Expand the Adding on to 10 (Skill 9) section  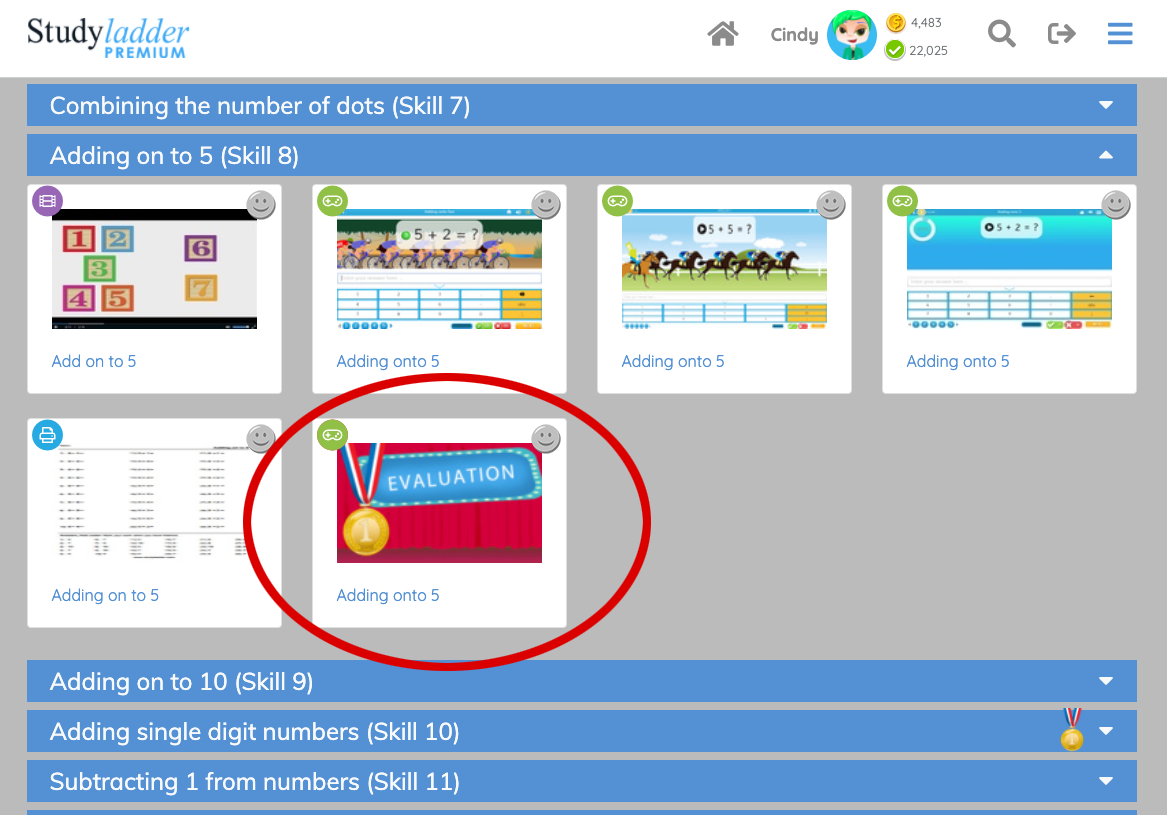[1105, 680]
